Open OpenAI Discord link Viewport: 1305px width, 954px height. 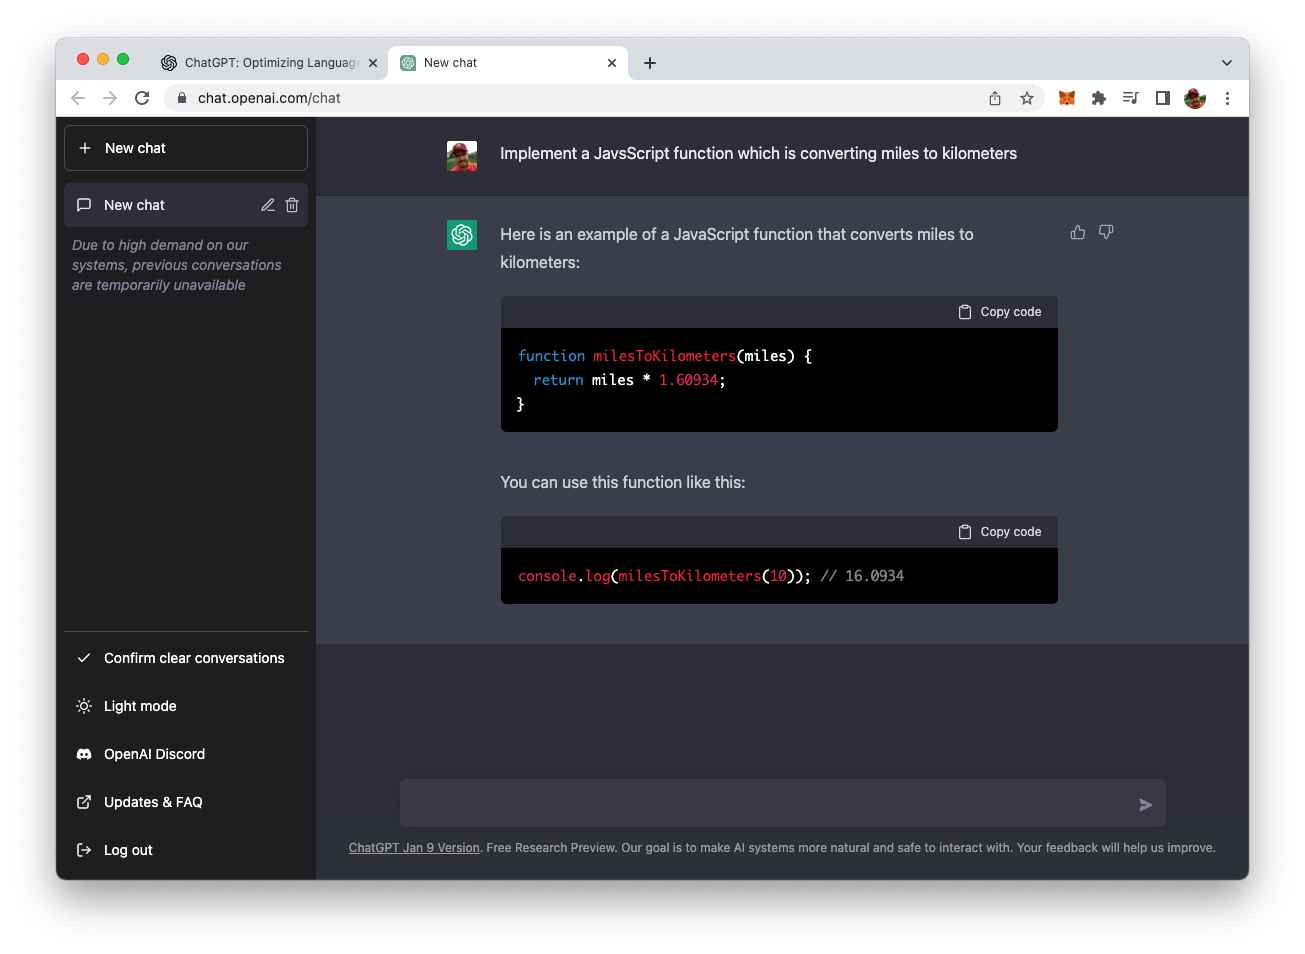186,754
